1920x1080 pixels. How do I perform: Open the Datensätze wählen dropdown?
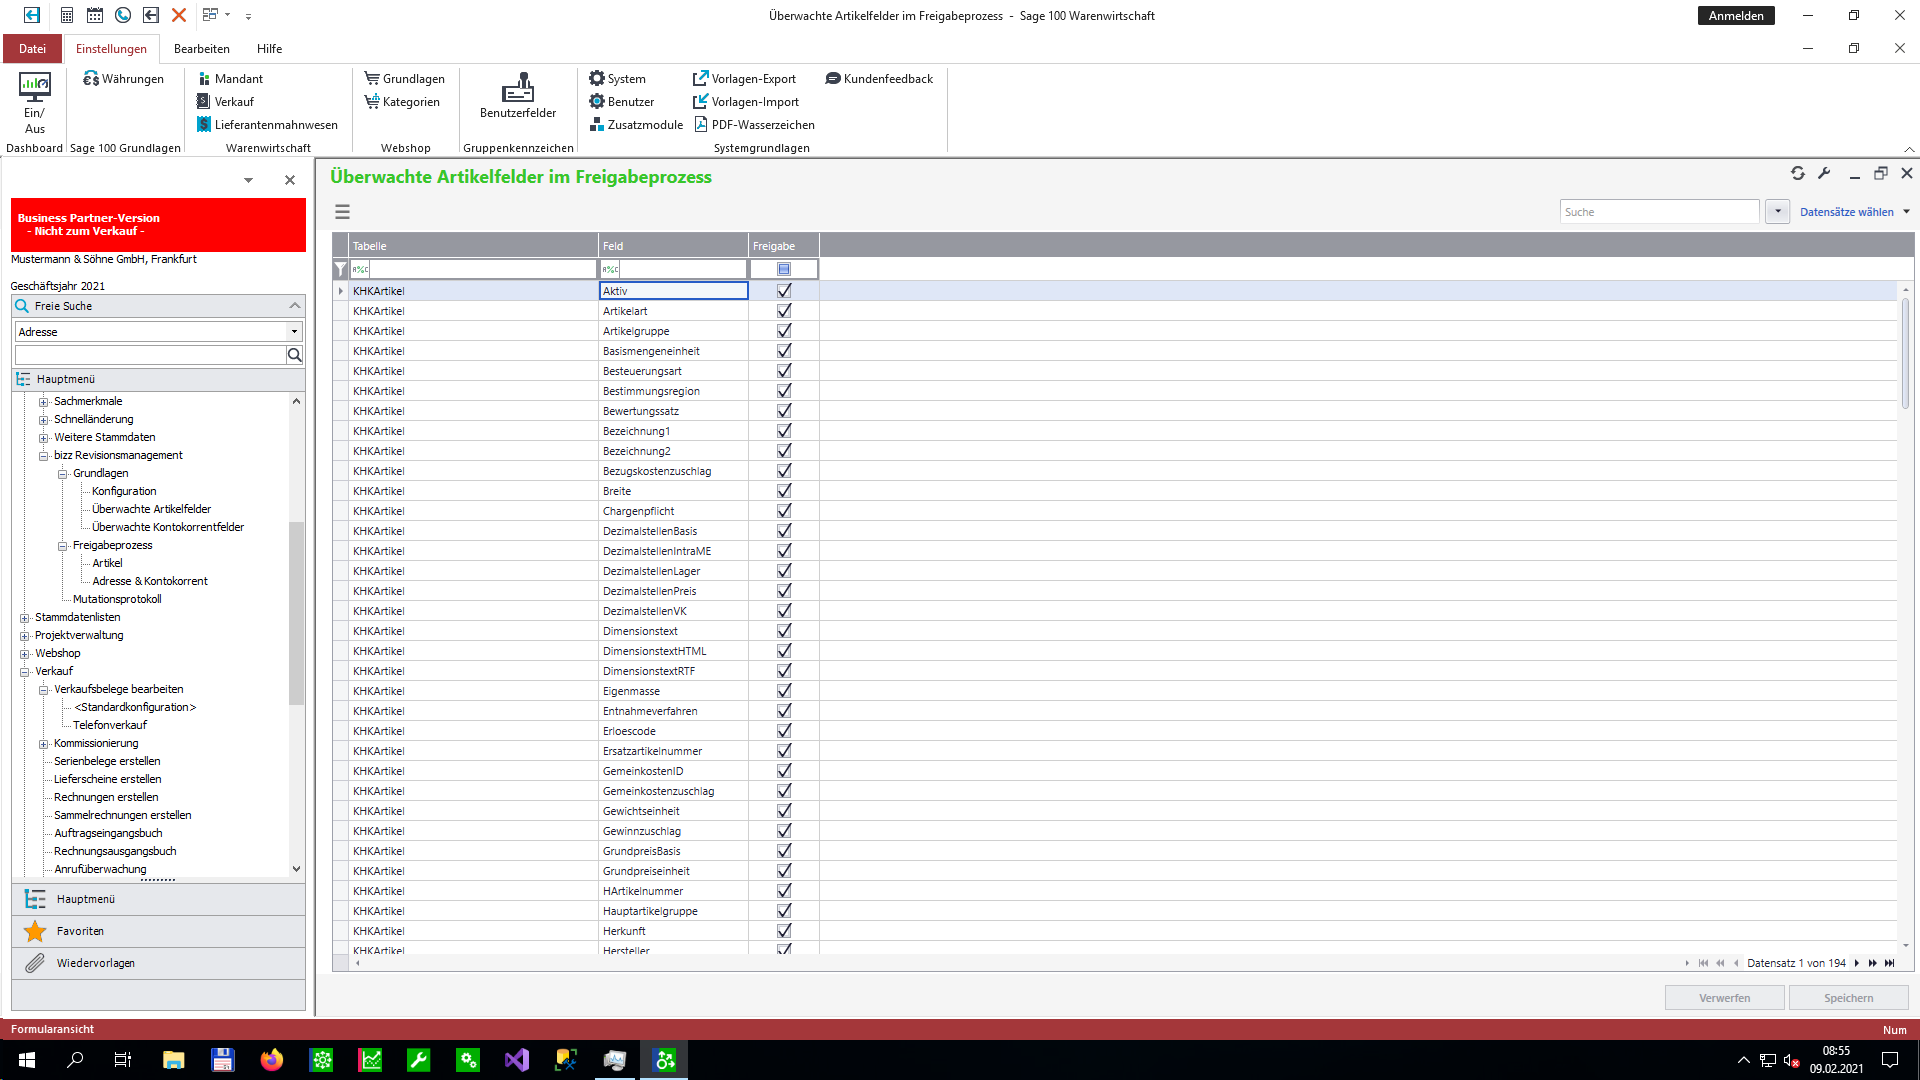(x=1855, y=212)
